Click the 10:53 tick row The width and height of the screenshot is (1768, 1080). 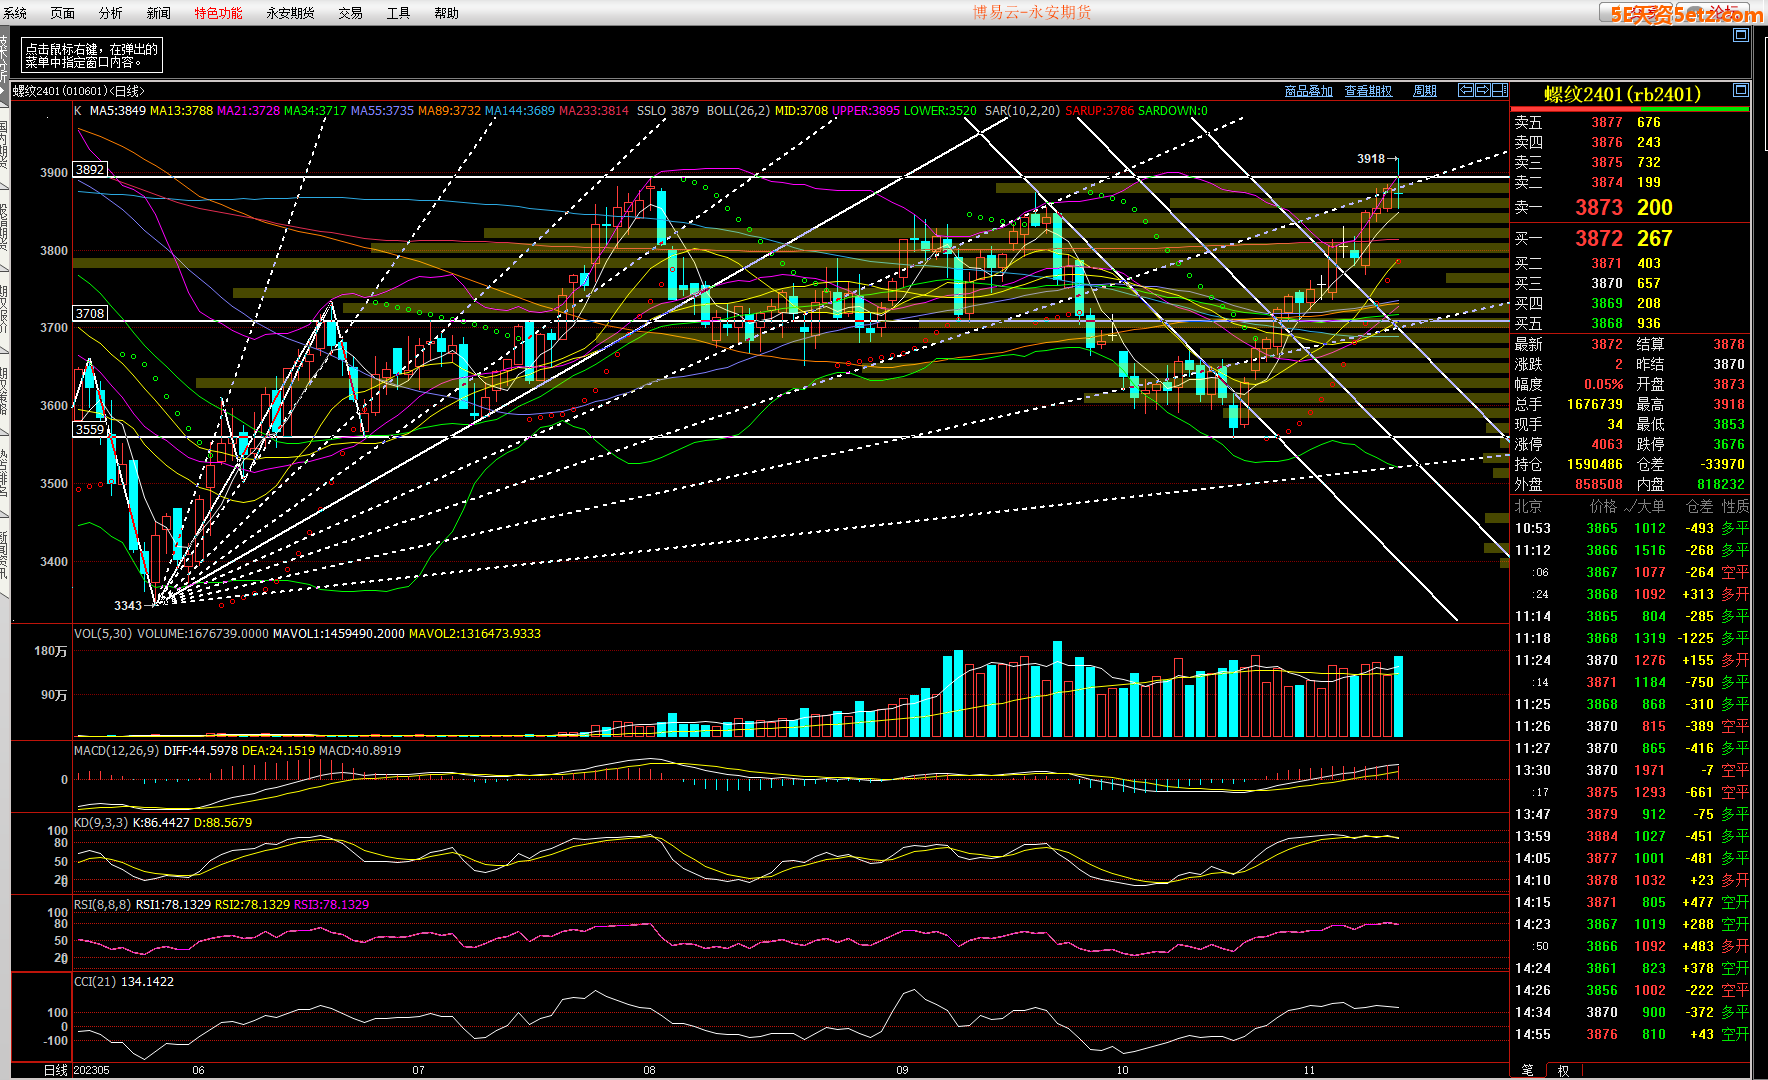click(x=1631, y=529)
